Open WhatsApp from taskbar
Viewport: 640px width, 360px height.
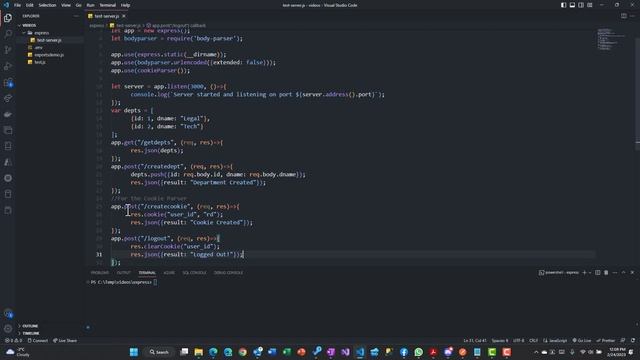click(418, 352)
